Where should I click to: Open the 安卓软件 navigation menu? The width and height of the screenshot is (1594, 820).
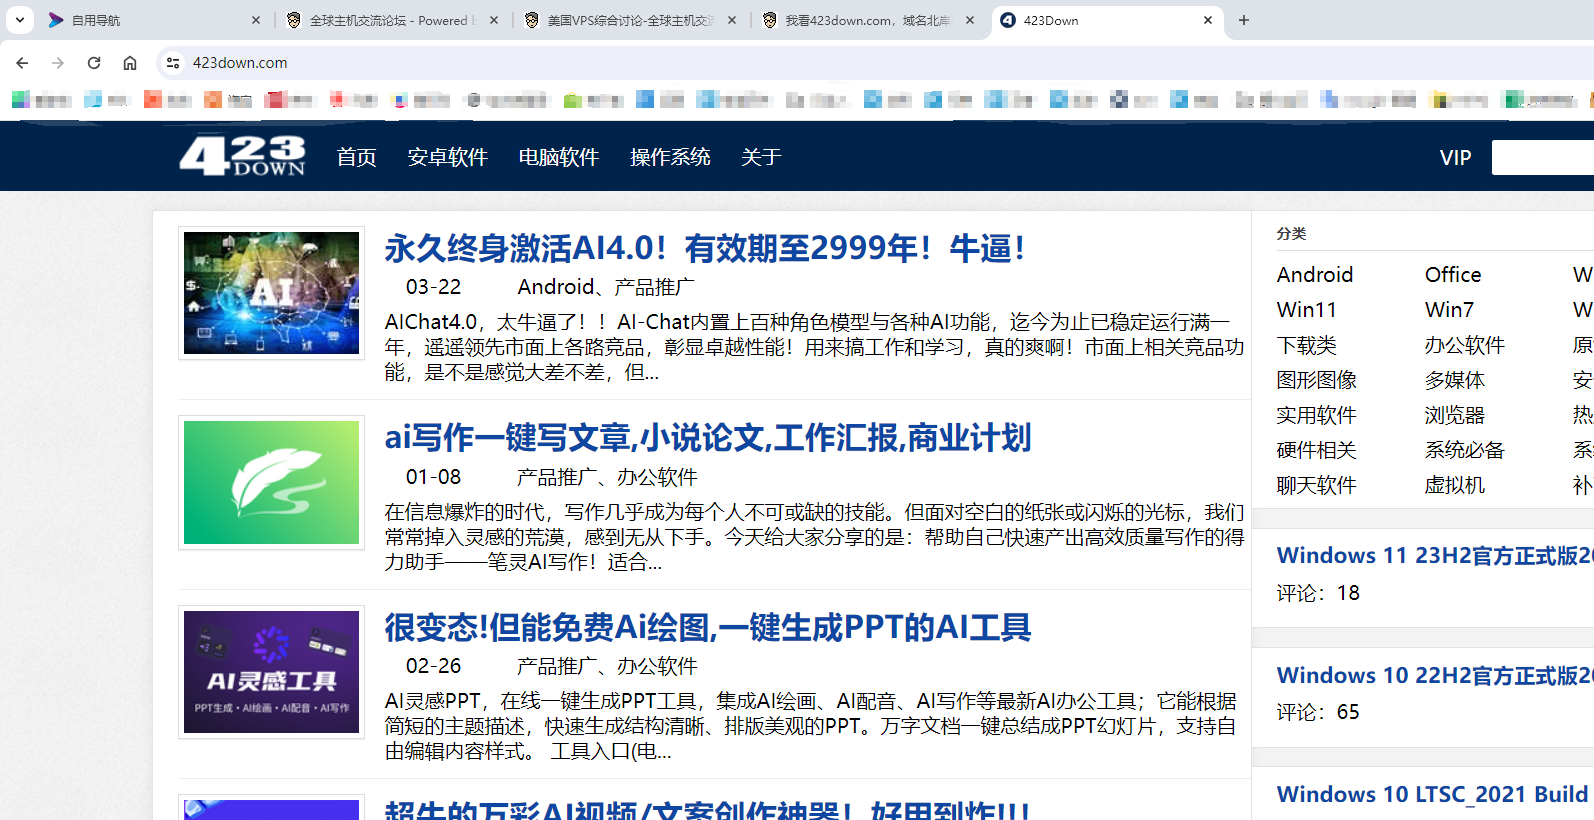[x=447, y=157]
